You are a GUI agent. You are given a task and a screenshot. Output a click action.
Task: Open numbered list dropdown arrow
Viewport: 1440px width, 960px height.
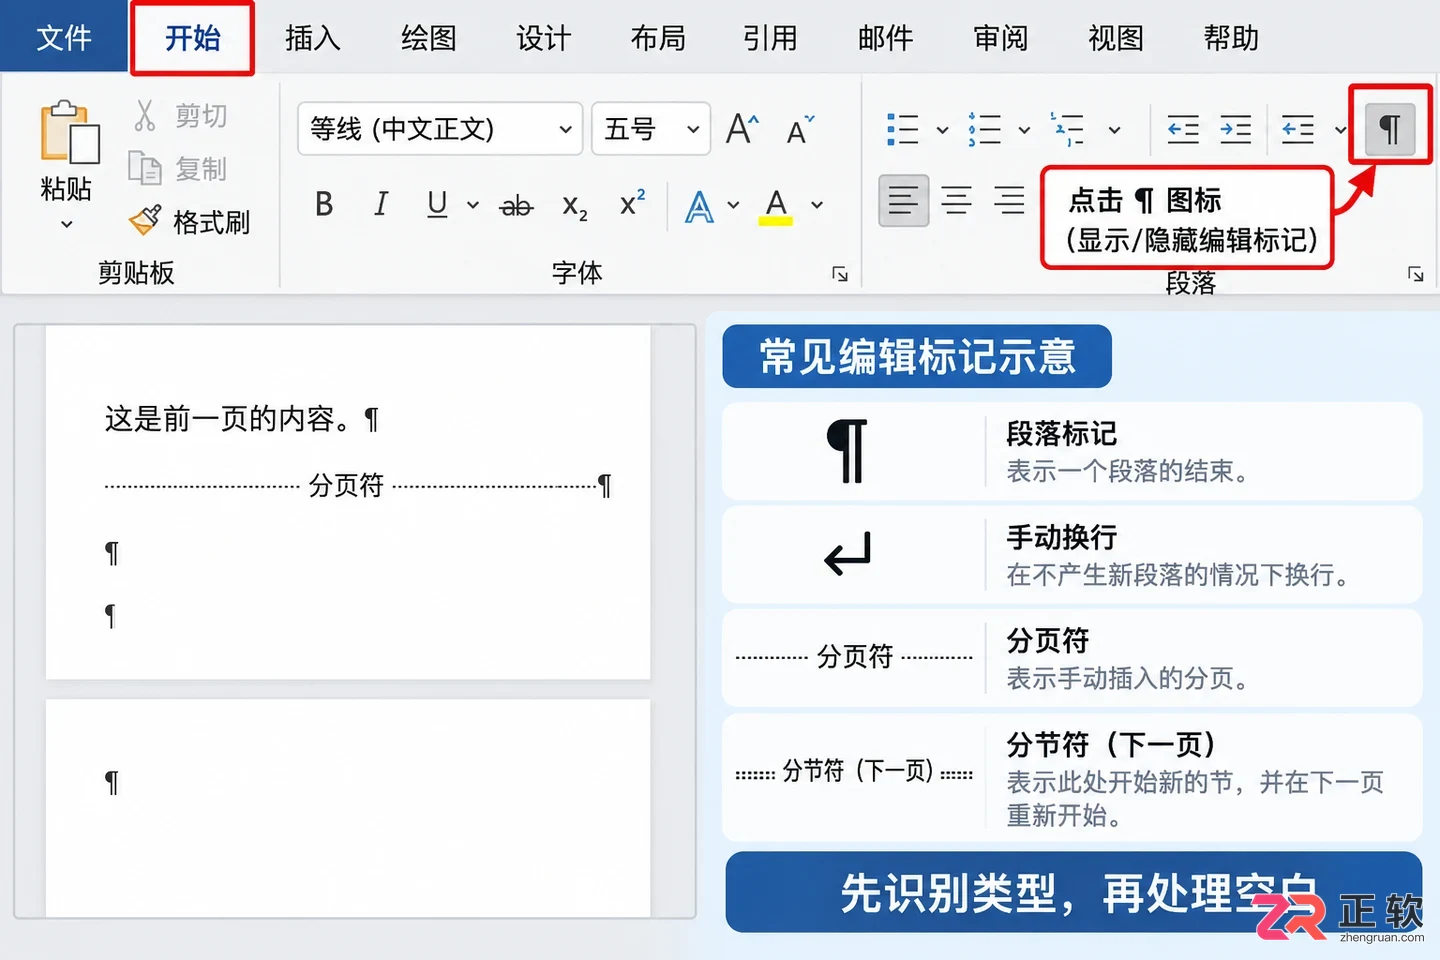coord(1024,129)
